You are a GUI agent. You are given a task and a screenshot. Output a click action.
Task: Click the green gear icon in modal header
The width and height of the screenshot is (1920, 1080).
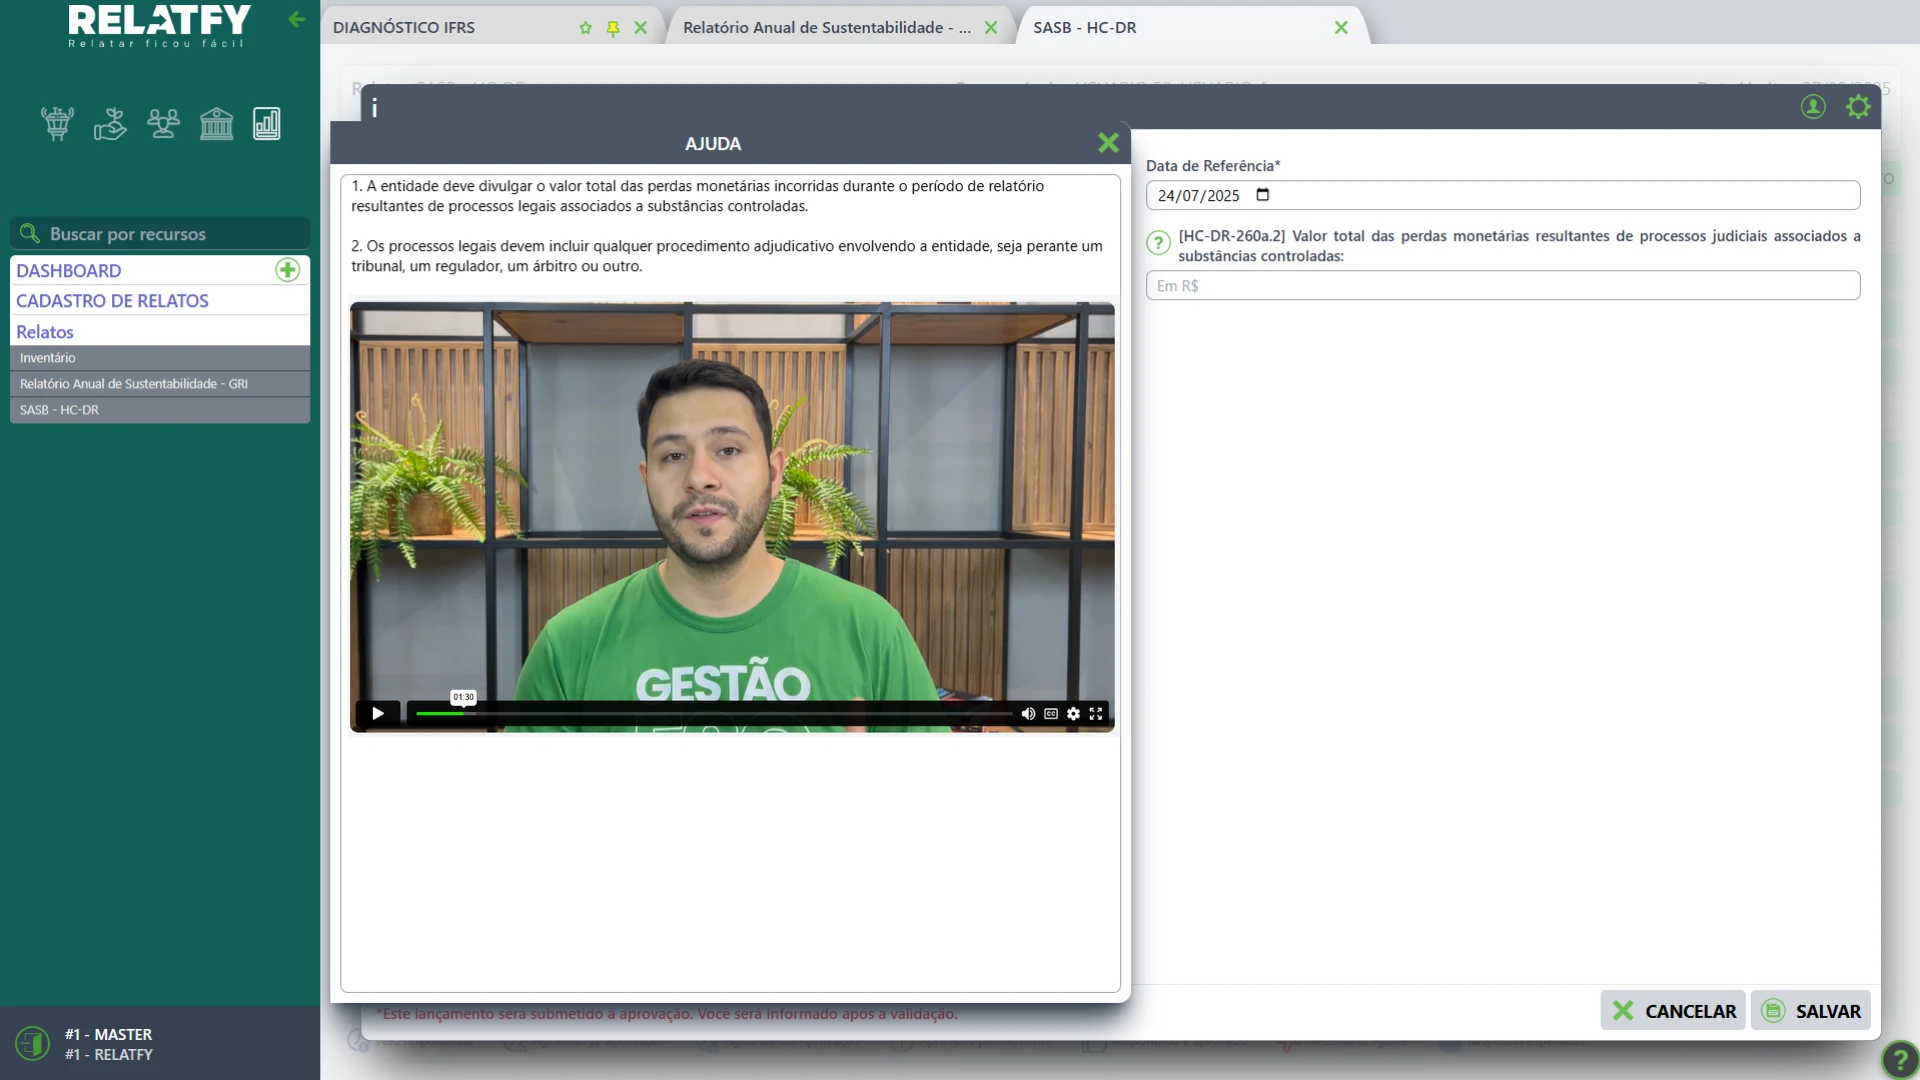pos(1858,107)
